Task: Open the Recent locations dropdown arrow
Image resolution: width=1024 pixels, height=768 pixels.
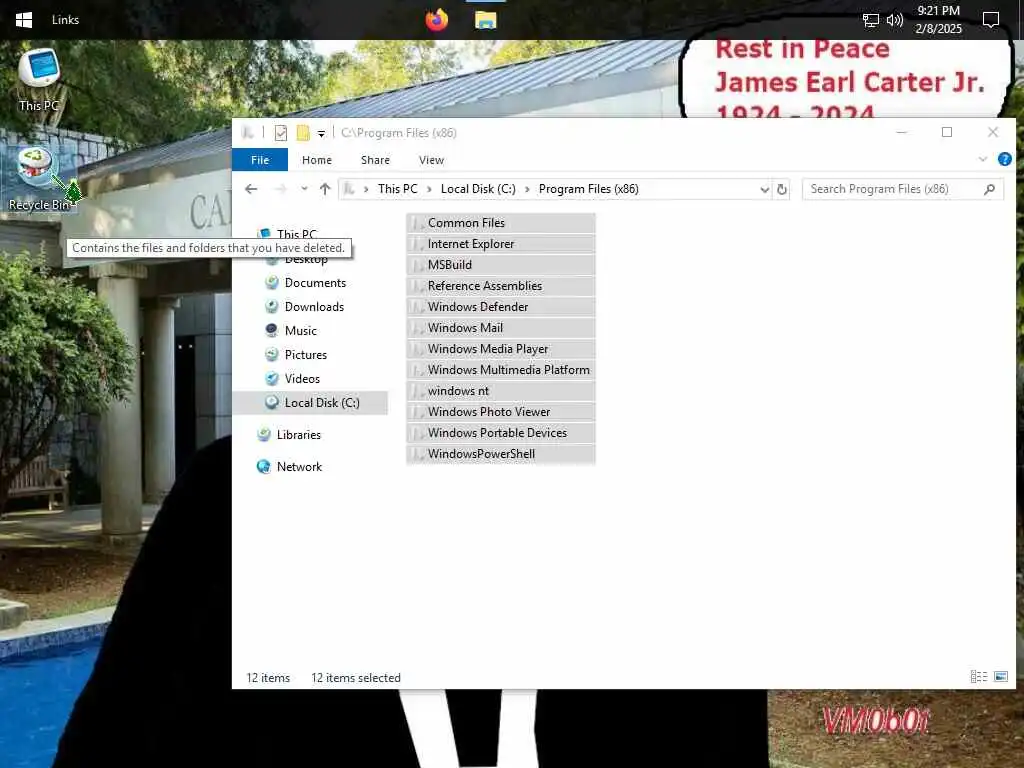Action: (304, 189)
